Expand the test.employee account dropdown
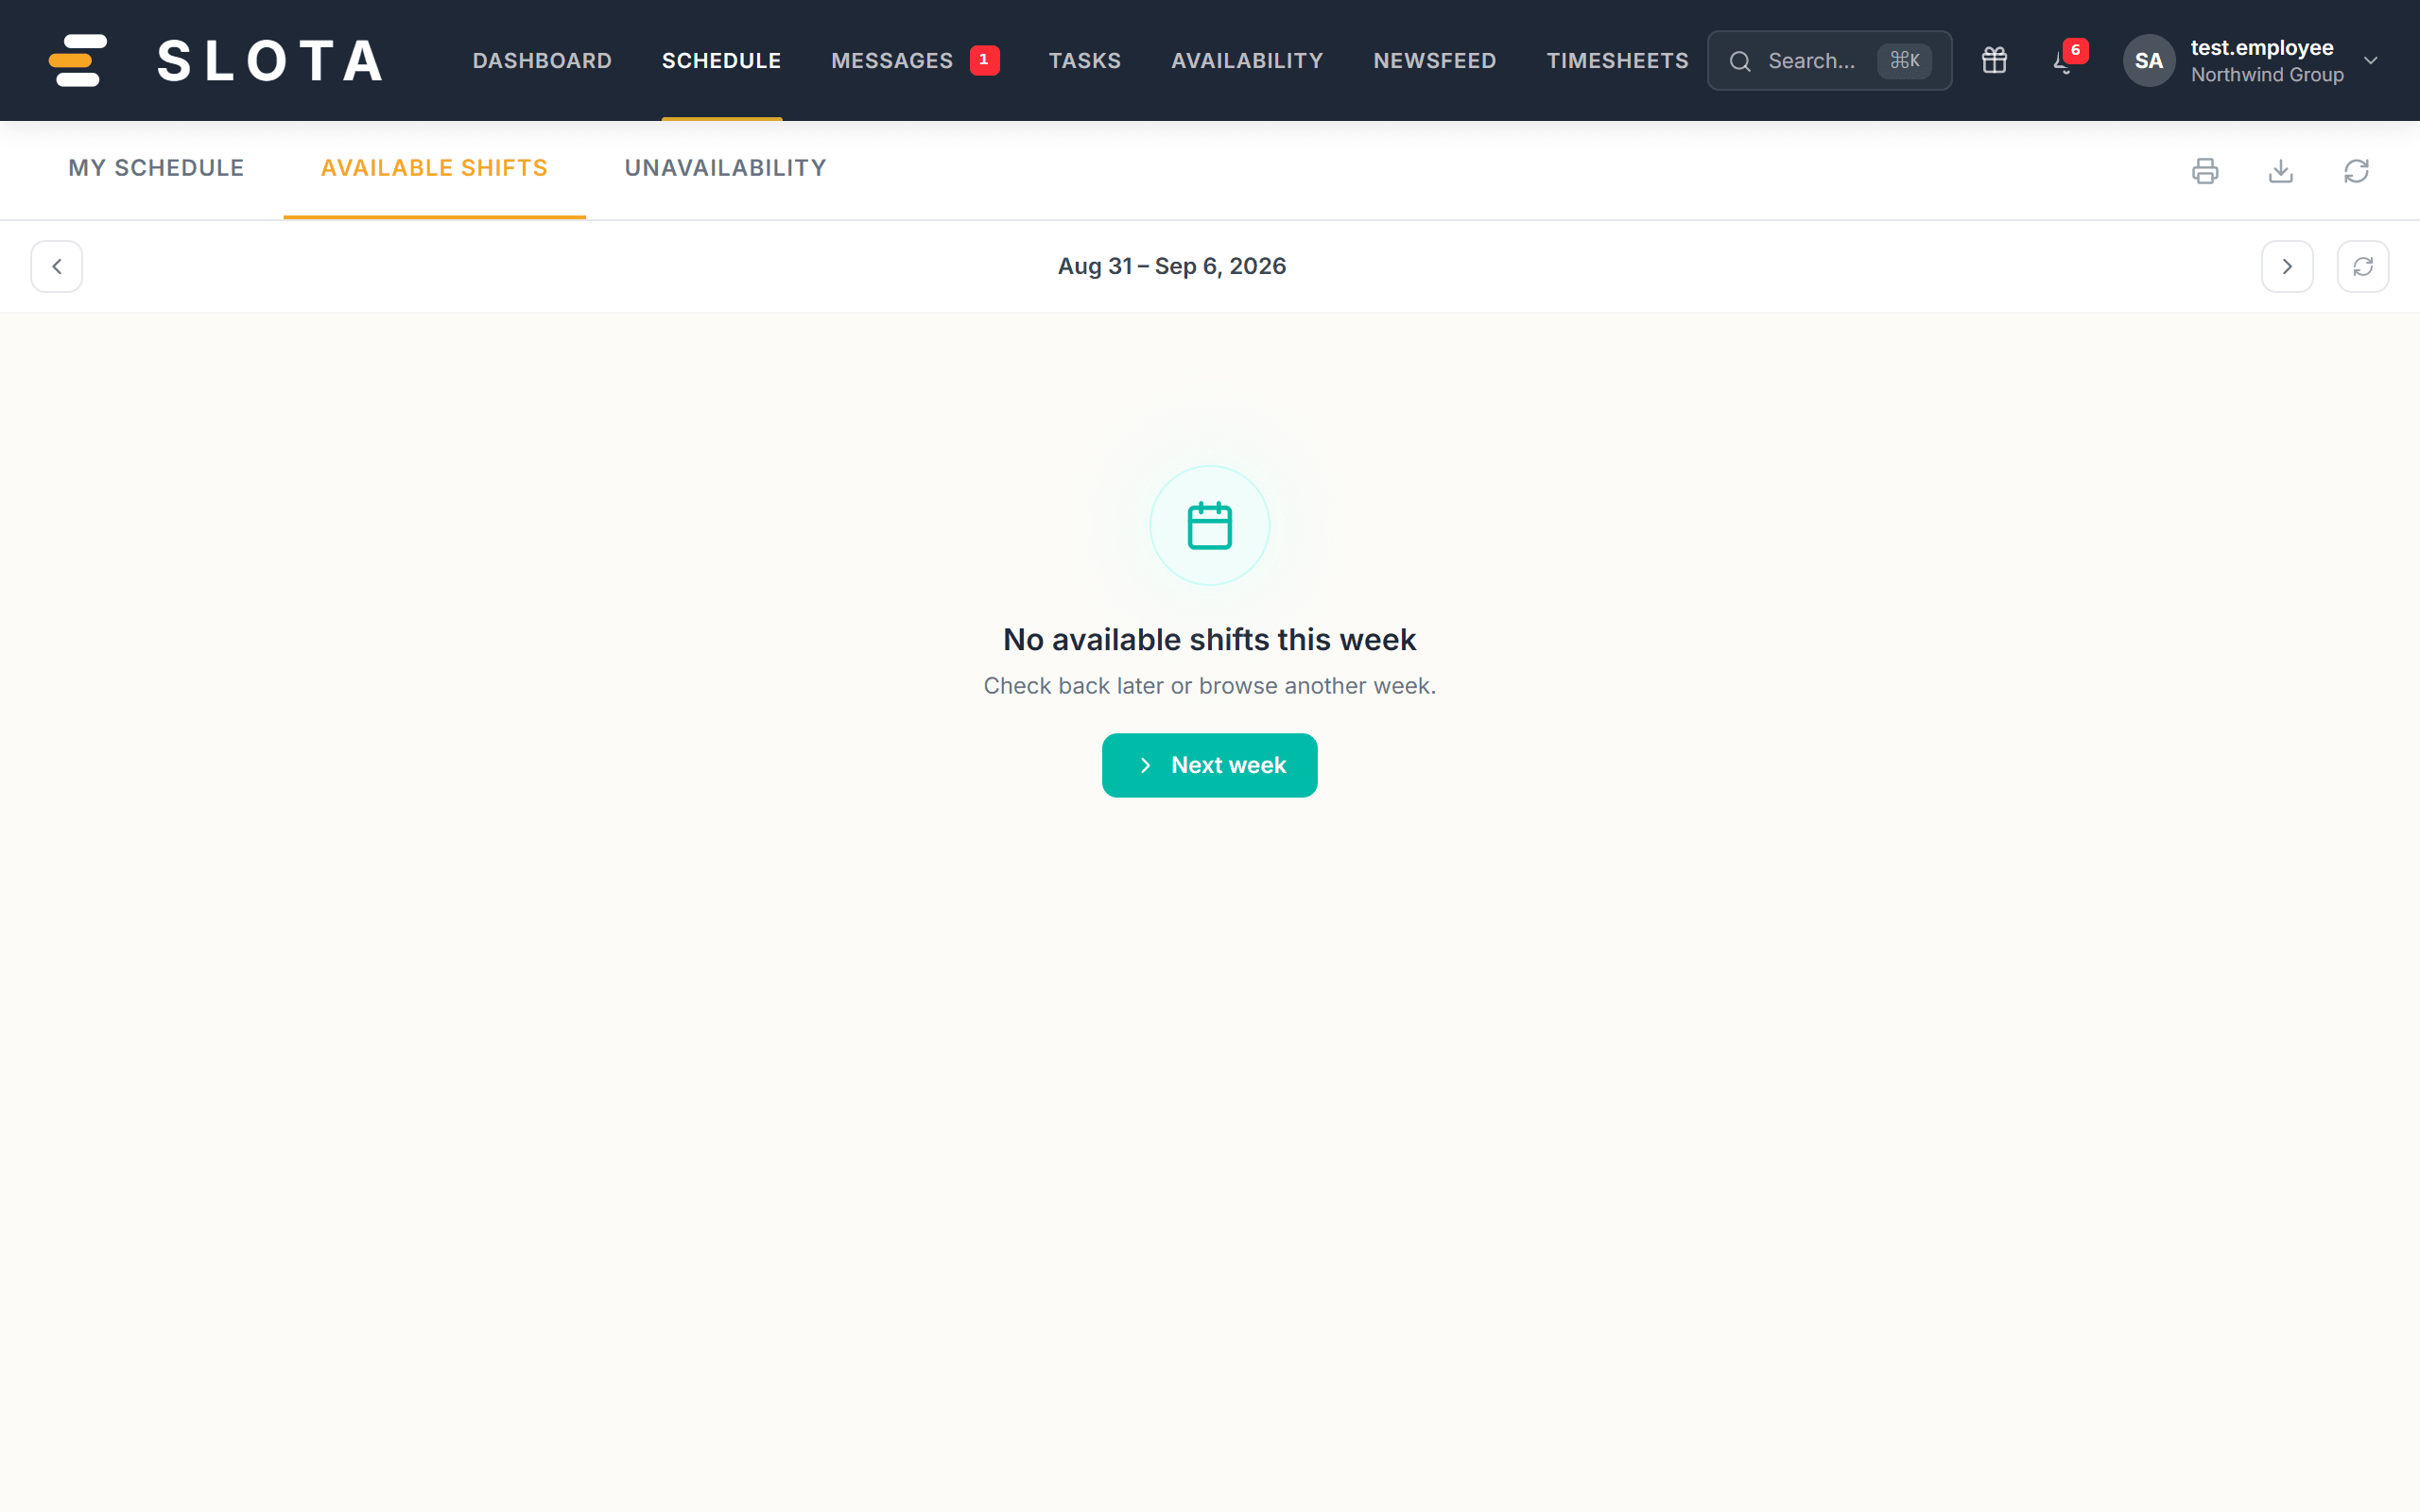 2371,60
